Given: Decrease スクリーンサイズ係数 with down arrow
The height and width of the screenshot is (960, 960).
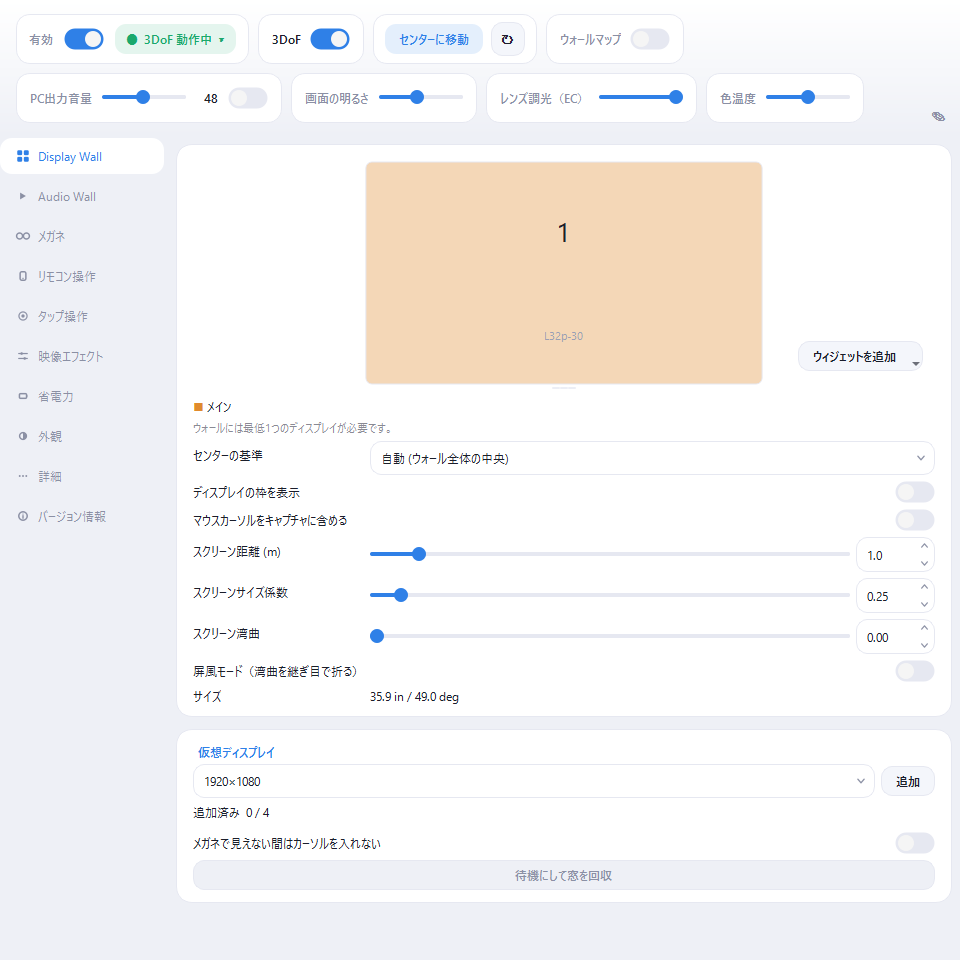Looking at the screenshot, I should pos(924,604).
